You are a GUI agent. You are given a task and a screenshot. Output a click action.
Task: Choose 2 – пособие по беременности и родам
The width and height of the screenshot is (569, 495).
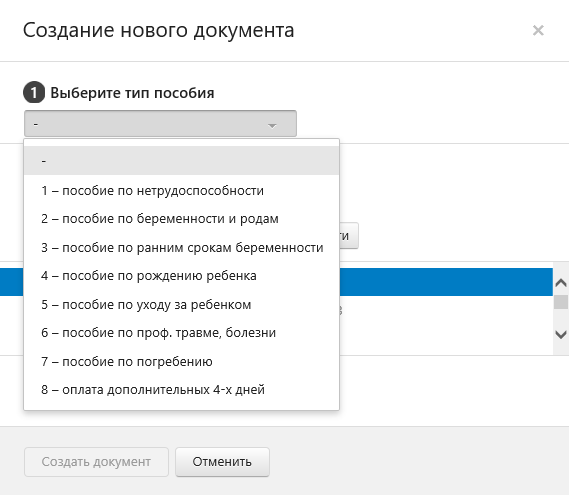[x=181, y=219]
